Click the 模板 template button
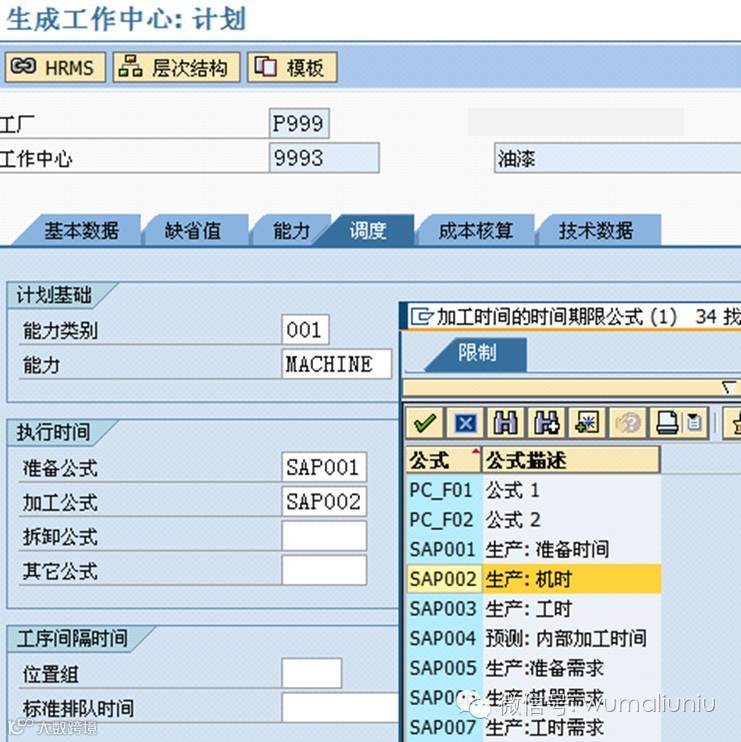This screenshot has width=741, height=742. pos(292,67)
